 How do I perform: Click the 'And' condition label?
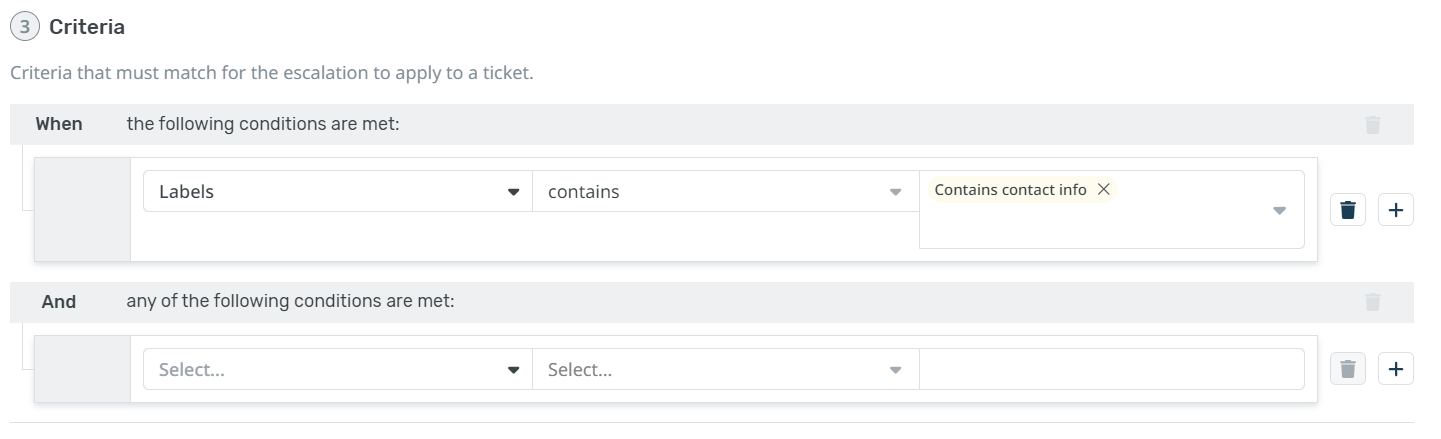tap(59, 301)
